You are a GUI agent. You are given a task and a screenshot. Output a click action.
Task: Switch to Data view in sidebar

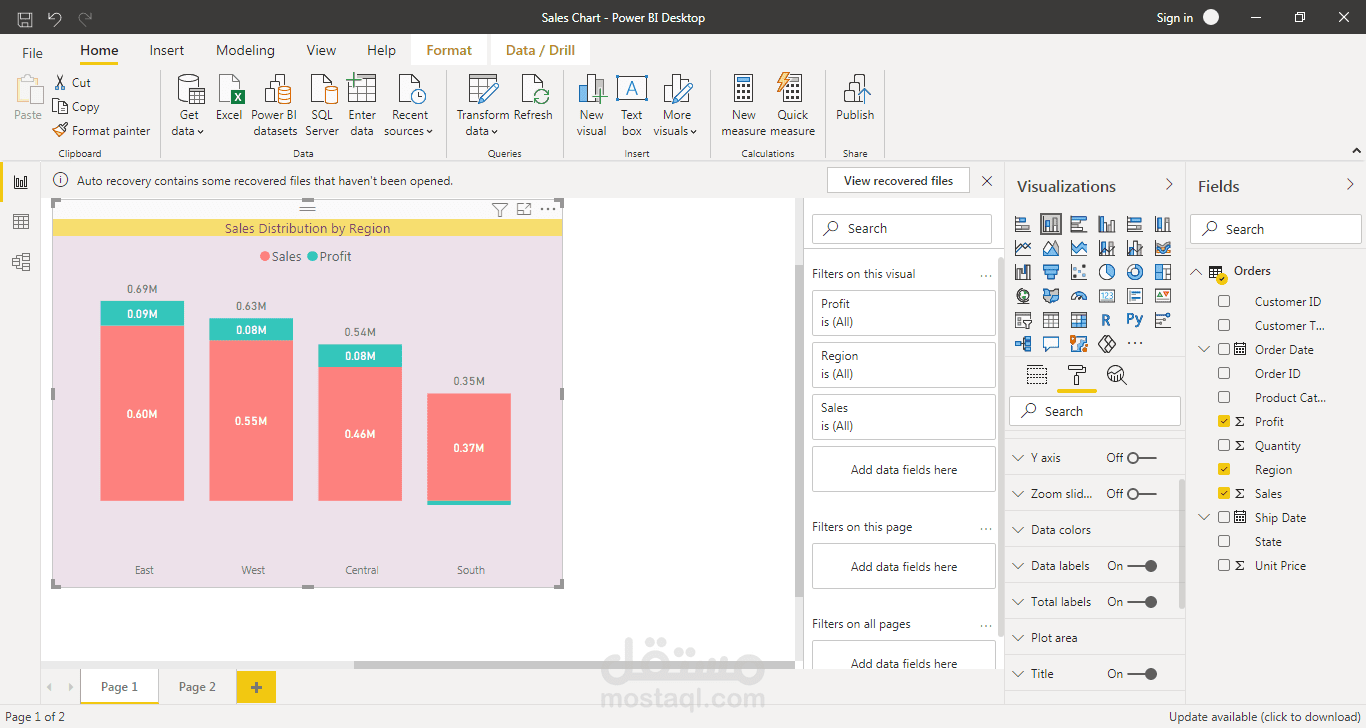click(x=20, y=222)
